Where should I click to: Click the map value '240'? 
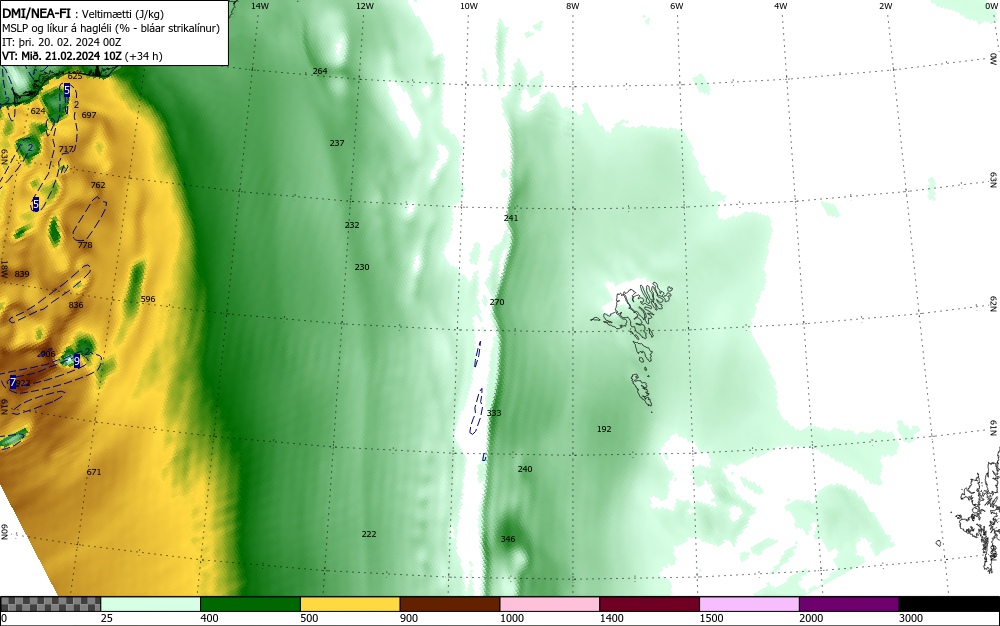[x=525, y=469]
